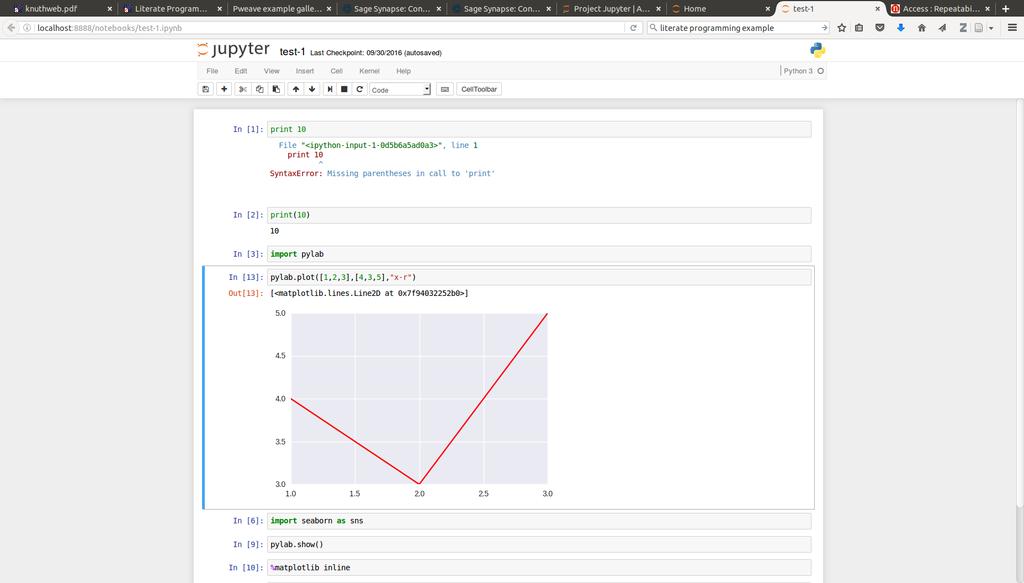Click the Jupyter logo
This screenshot has height=583, width=1024.
233,50
